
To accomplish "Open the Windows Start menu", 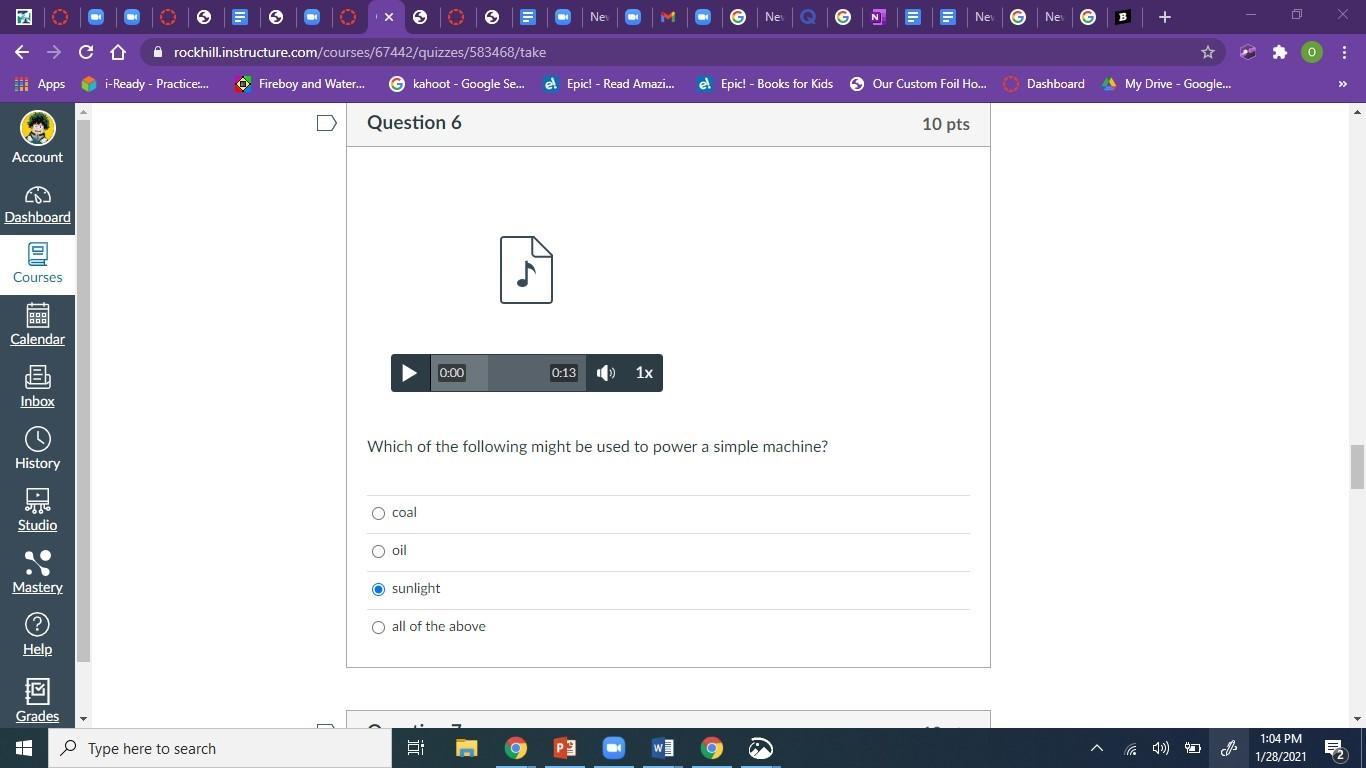I will coord(24,748).
